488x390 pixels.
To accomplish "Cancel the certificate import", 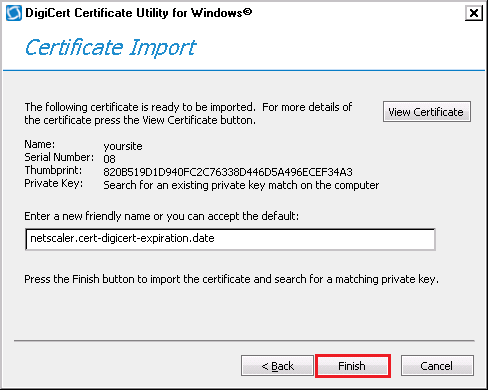I will tap(437, 366).
